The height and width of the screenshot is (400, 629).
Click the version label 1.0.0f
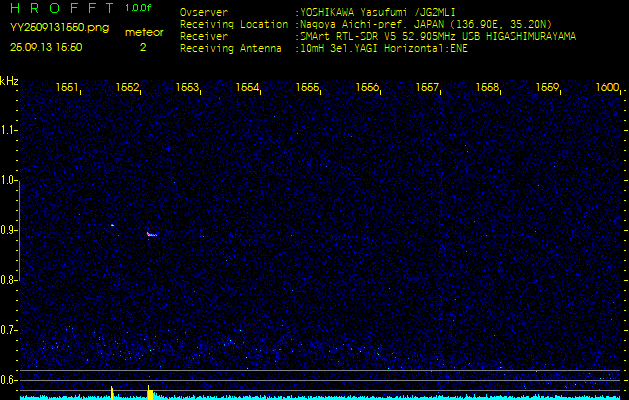pos(138,8)
